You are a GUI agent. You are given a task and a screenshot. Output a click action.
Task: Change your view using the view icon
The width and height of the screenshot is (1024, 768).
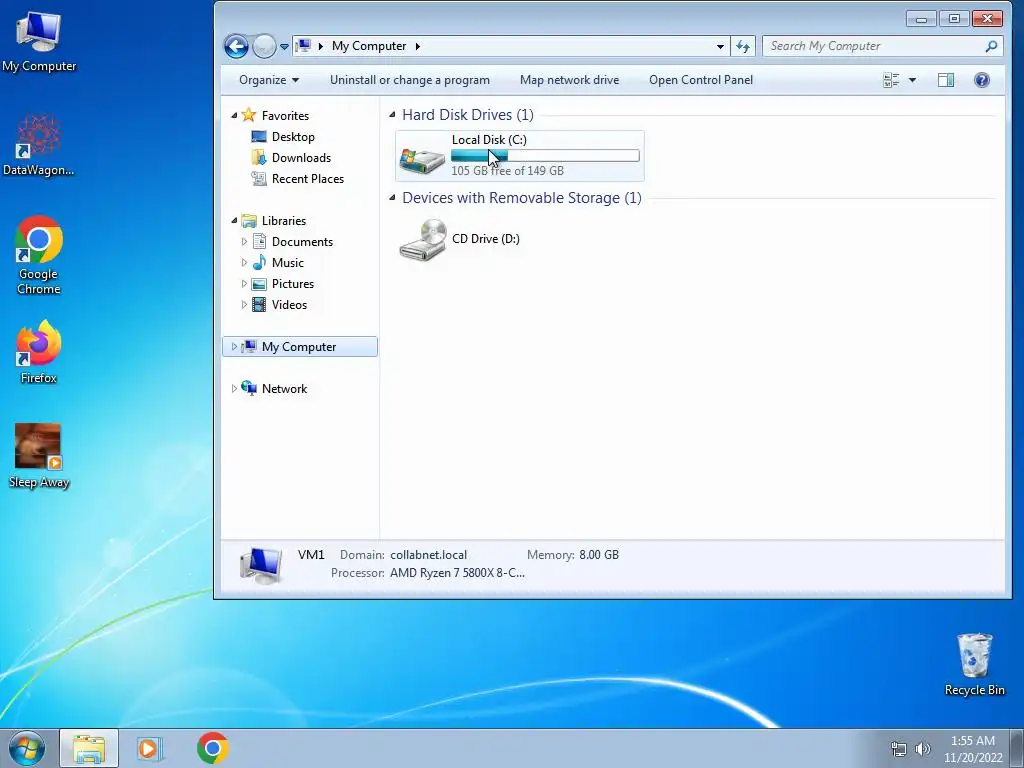[891, 80]
